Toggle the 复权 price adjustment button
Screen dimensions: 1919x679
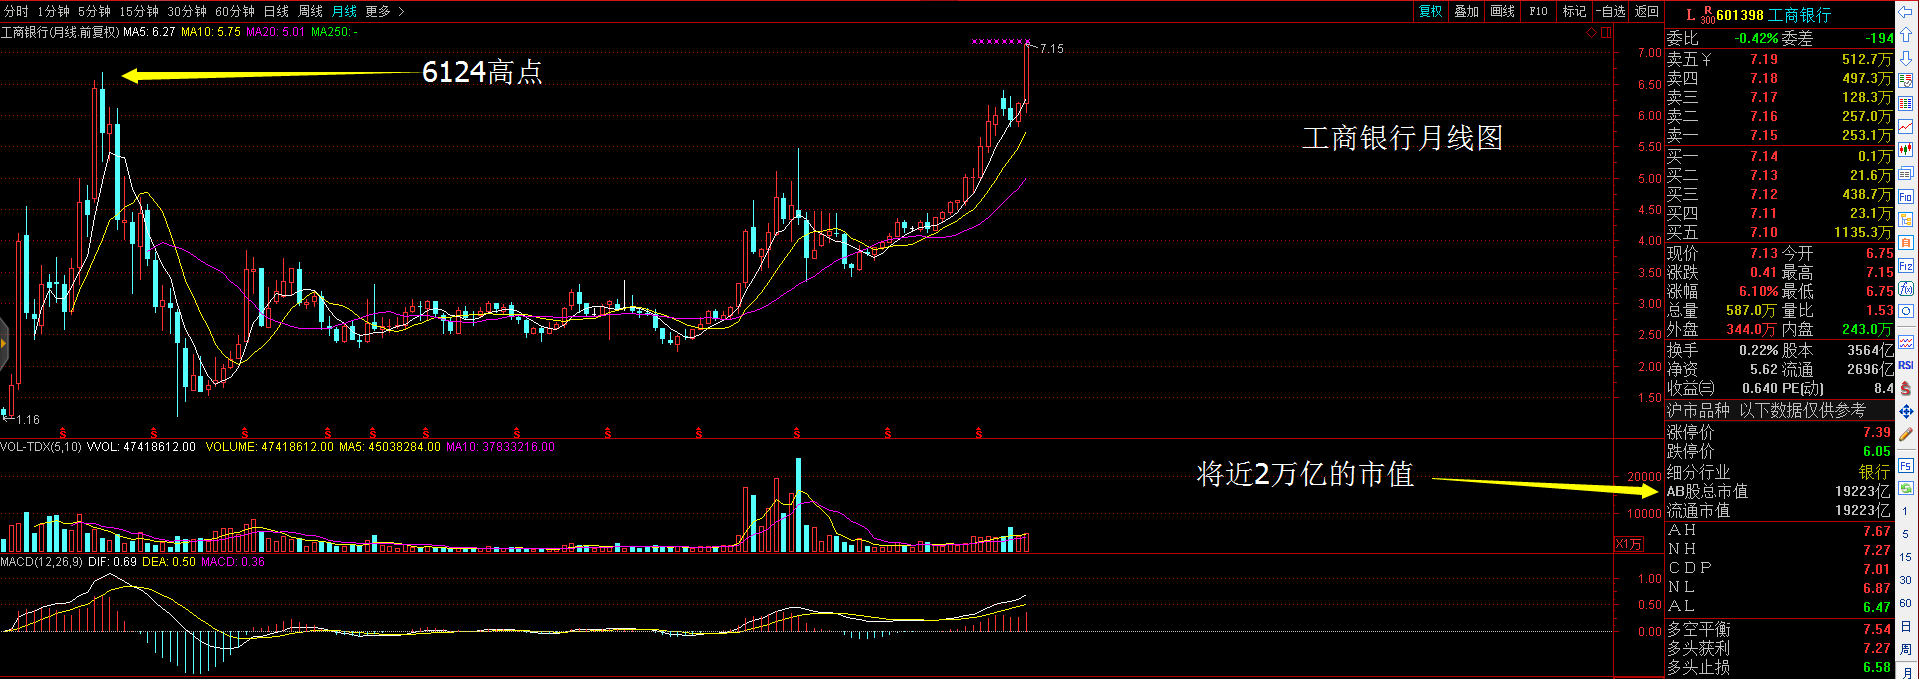tap(1431, 11)
